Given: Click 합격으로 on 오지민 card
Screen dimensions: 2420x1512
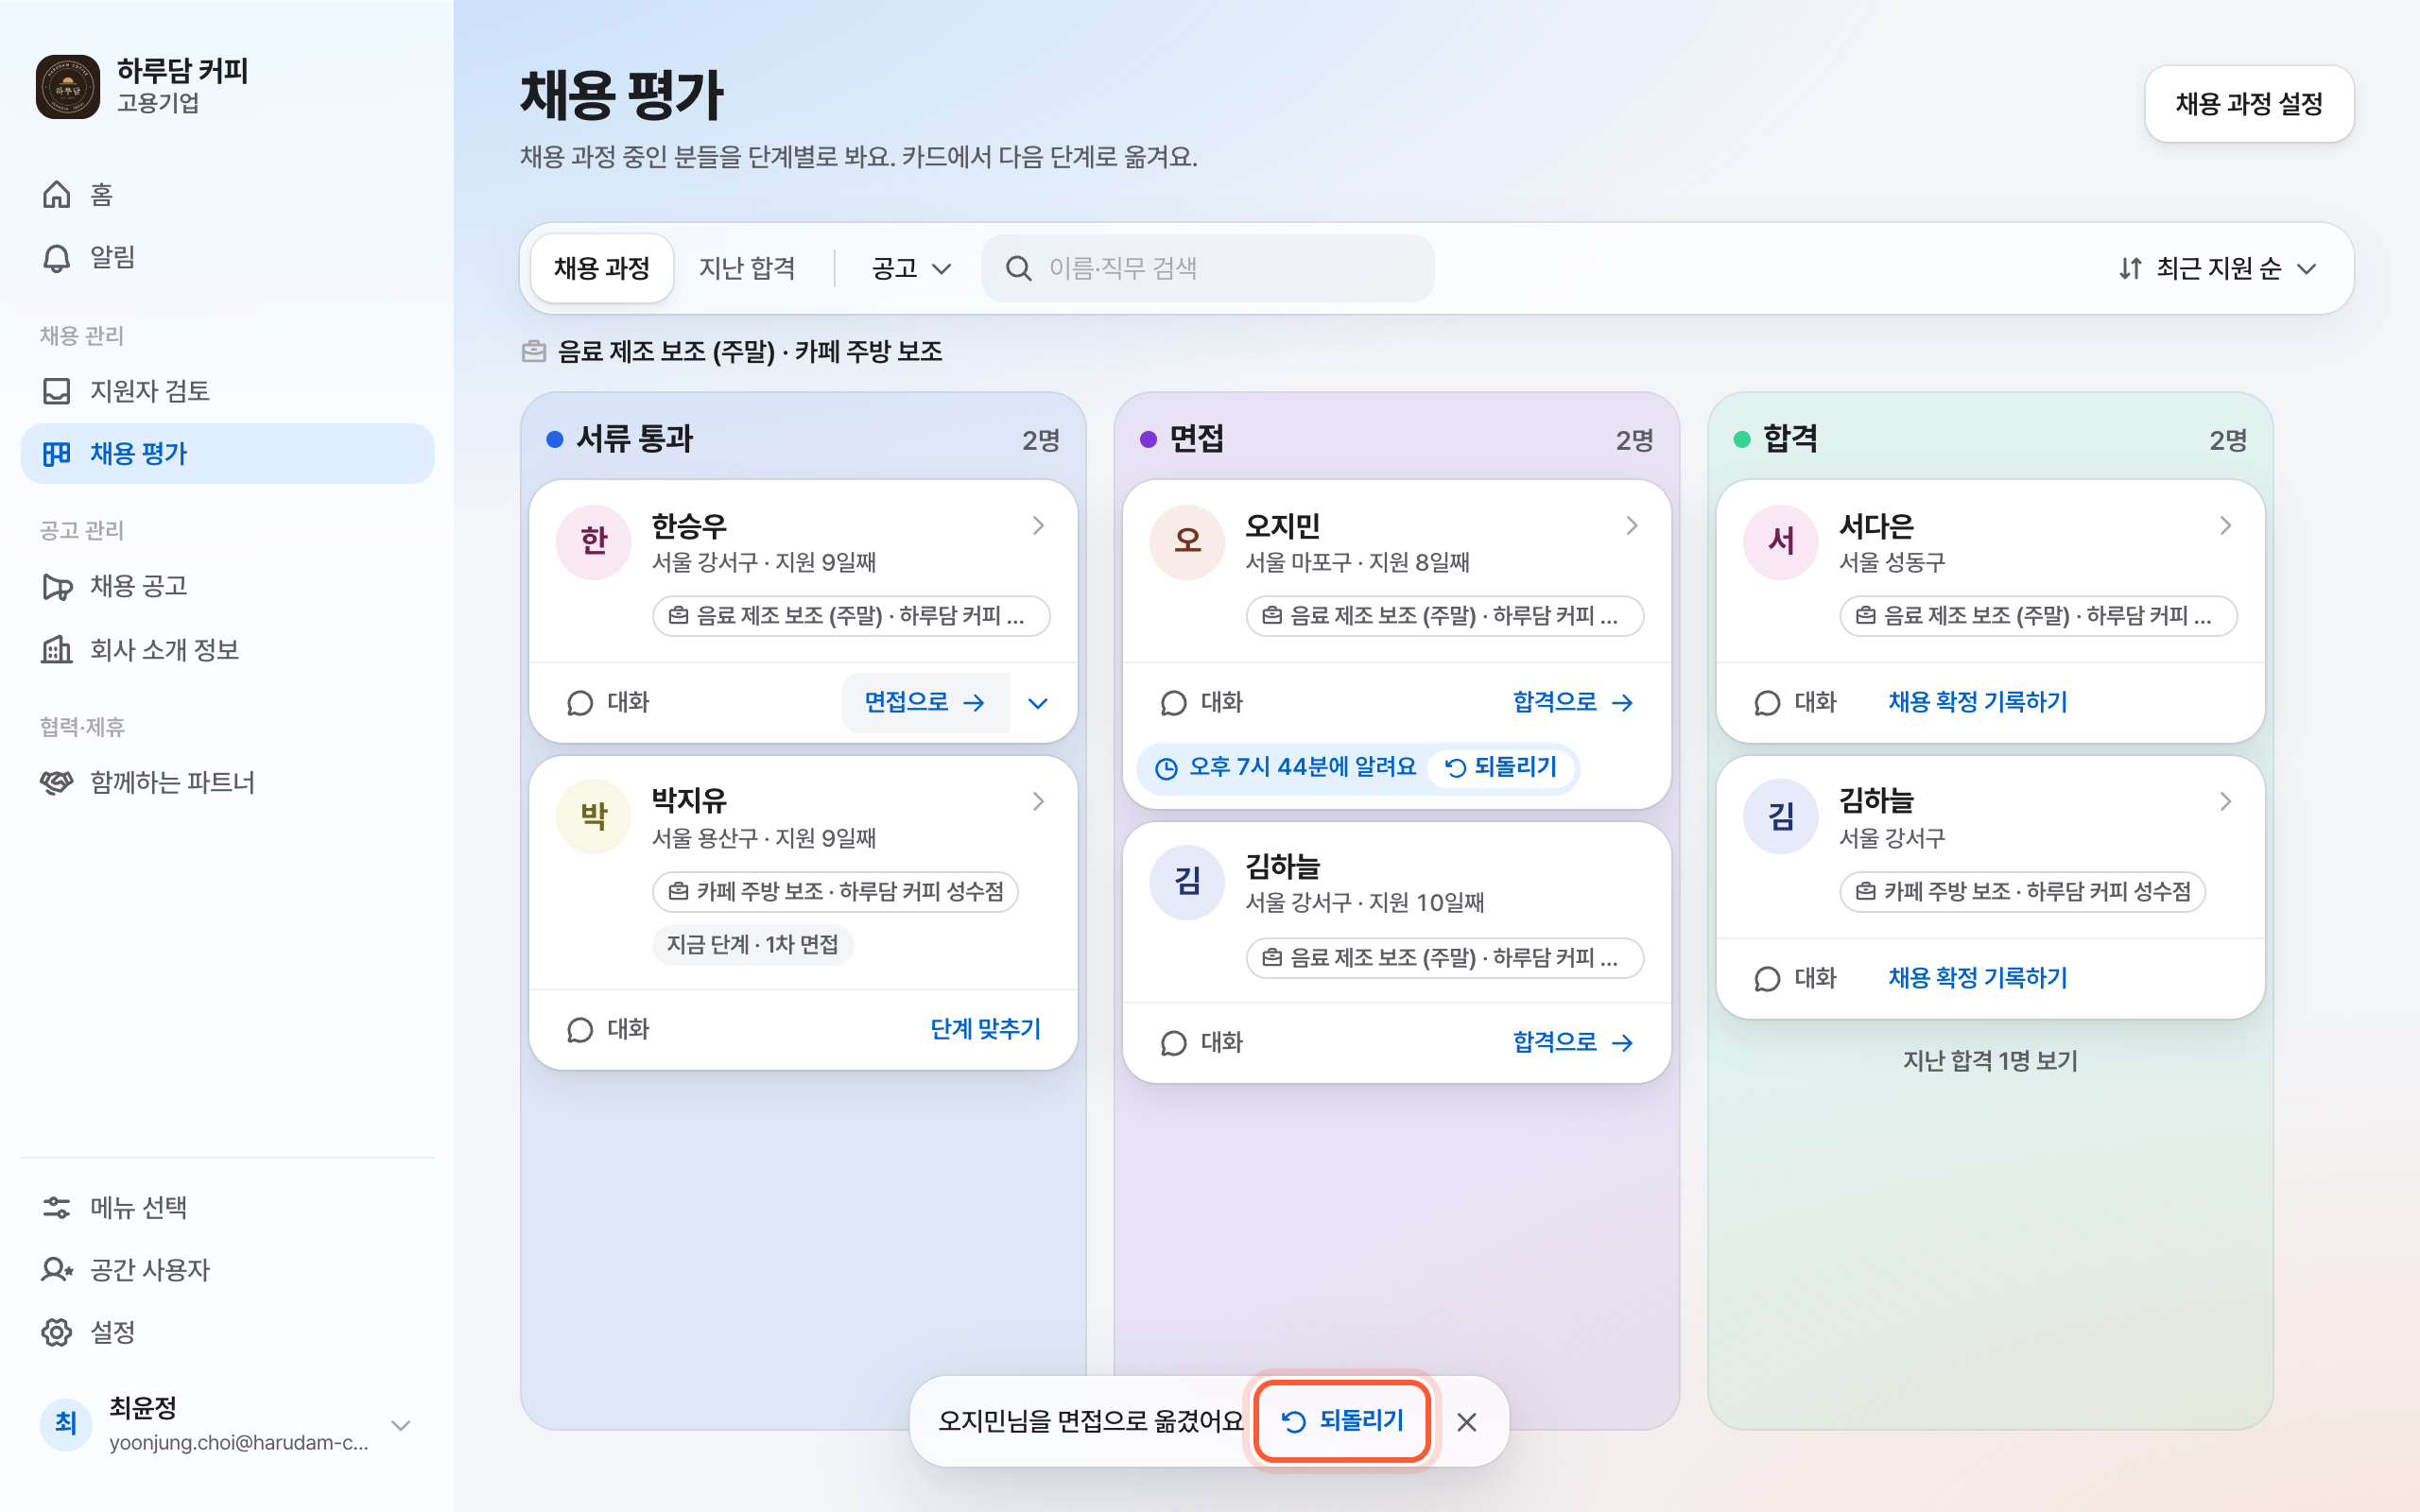Looking at the screenshot, I should 1573,702.
